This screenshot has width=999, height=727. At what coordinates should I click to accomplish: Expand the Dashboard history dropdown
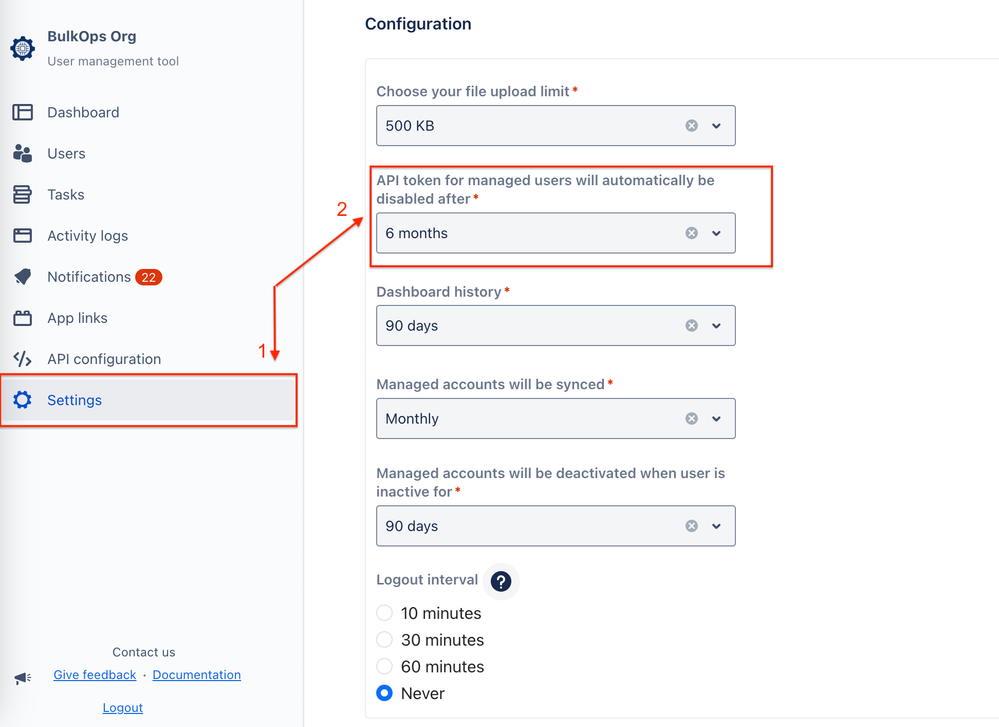click(716, 325)
